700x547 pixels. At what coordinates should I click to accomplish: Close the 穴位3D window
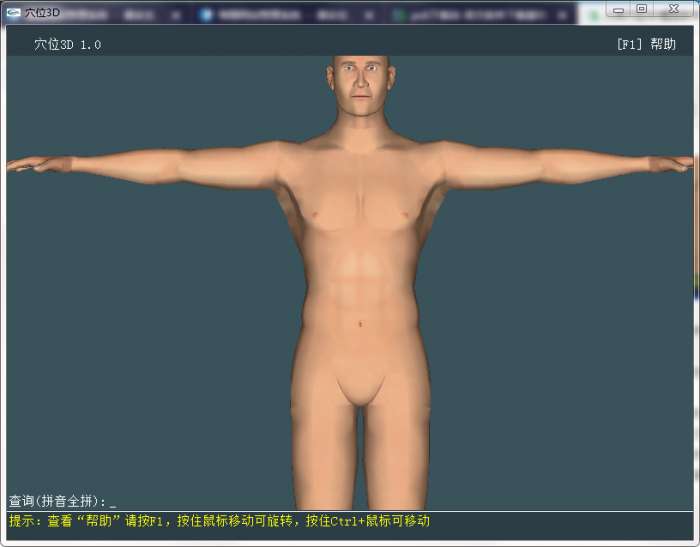[674, 9]
